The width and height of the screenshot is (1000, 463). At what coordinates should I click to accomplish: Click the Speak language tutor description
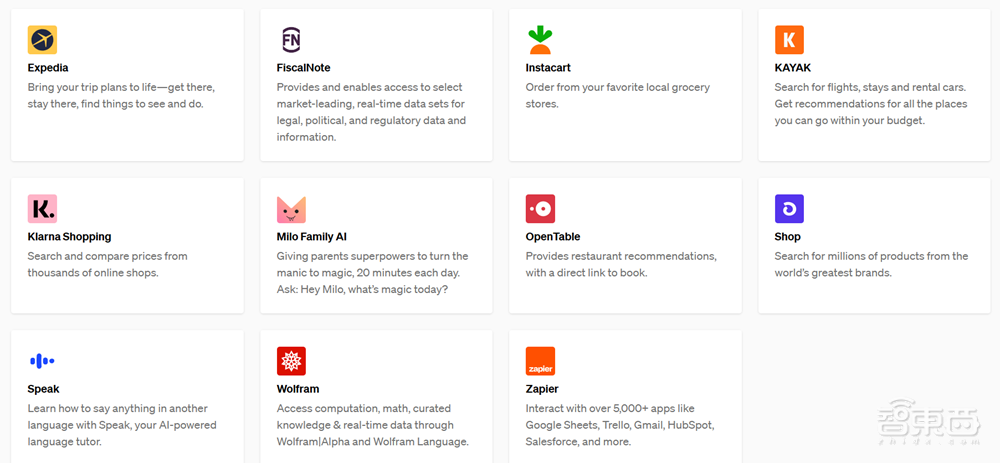(x=121, y=425)
